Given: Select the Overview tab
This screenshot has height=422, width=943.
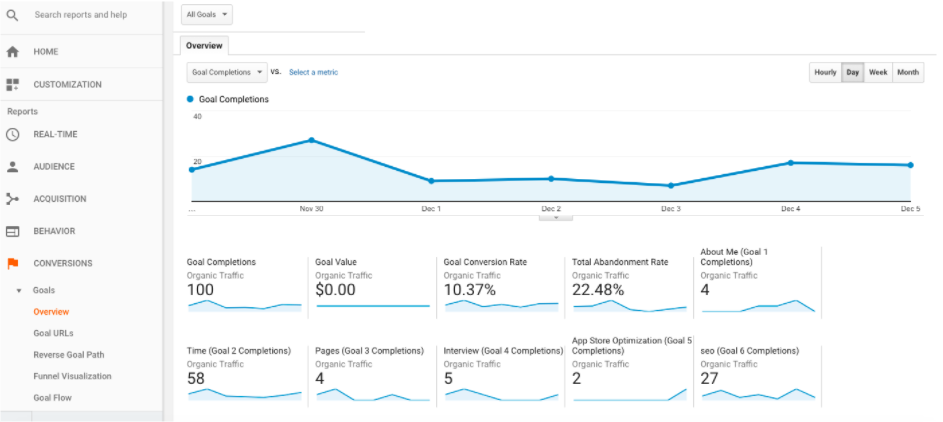Looking at the screenshot, I should 204,46.
